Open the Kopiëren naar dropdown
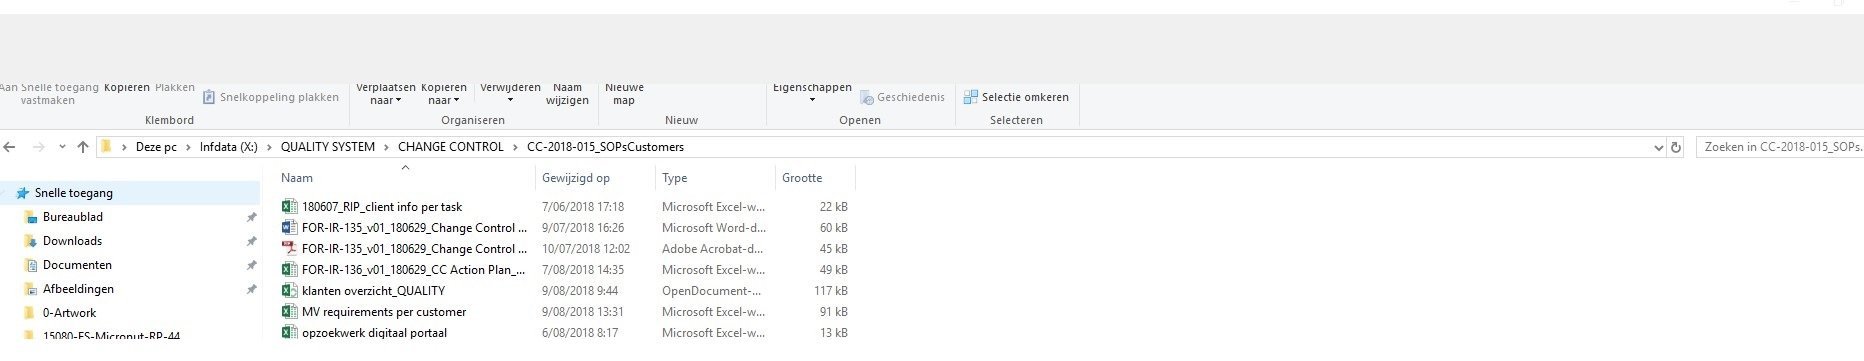 443,94
